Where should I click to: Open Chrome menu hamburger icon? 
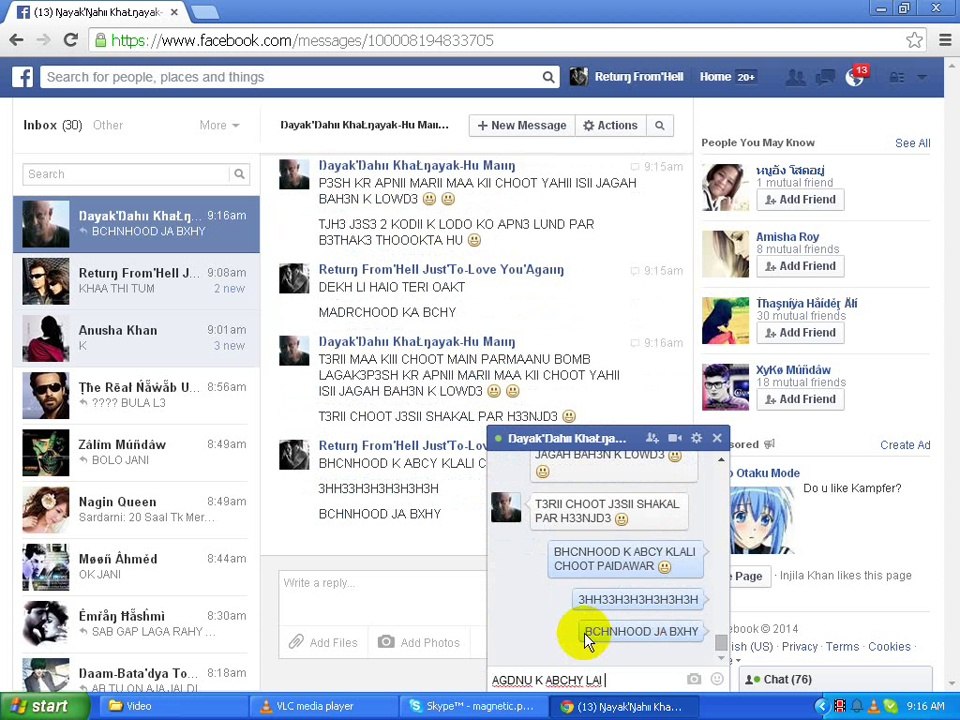[x=945, y=40]
